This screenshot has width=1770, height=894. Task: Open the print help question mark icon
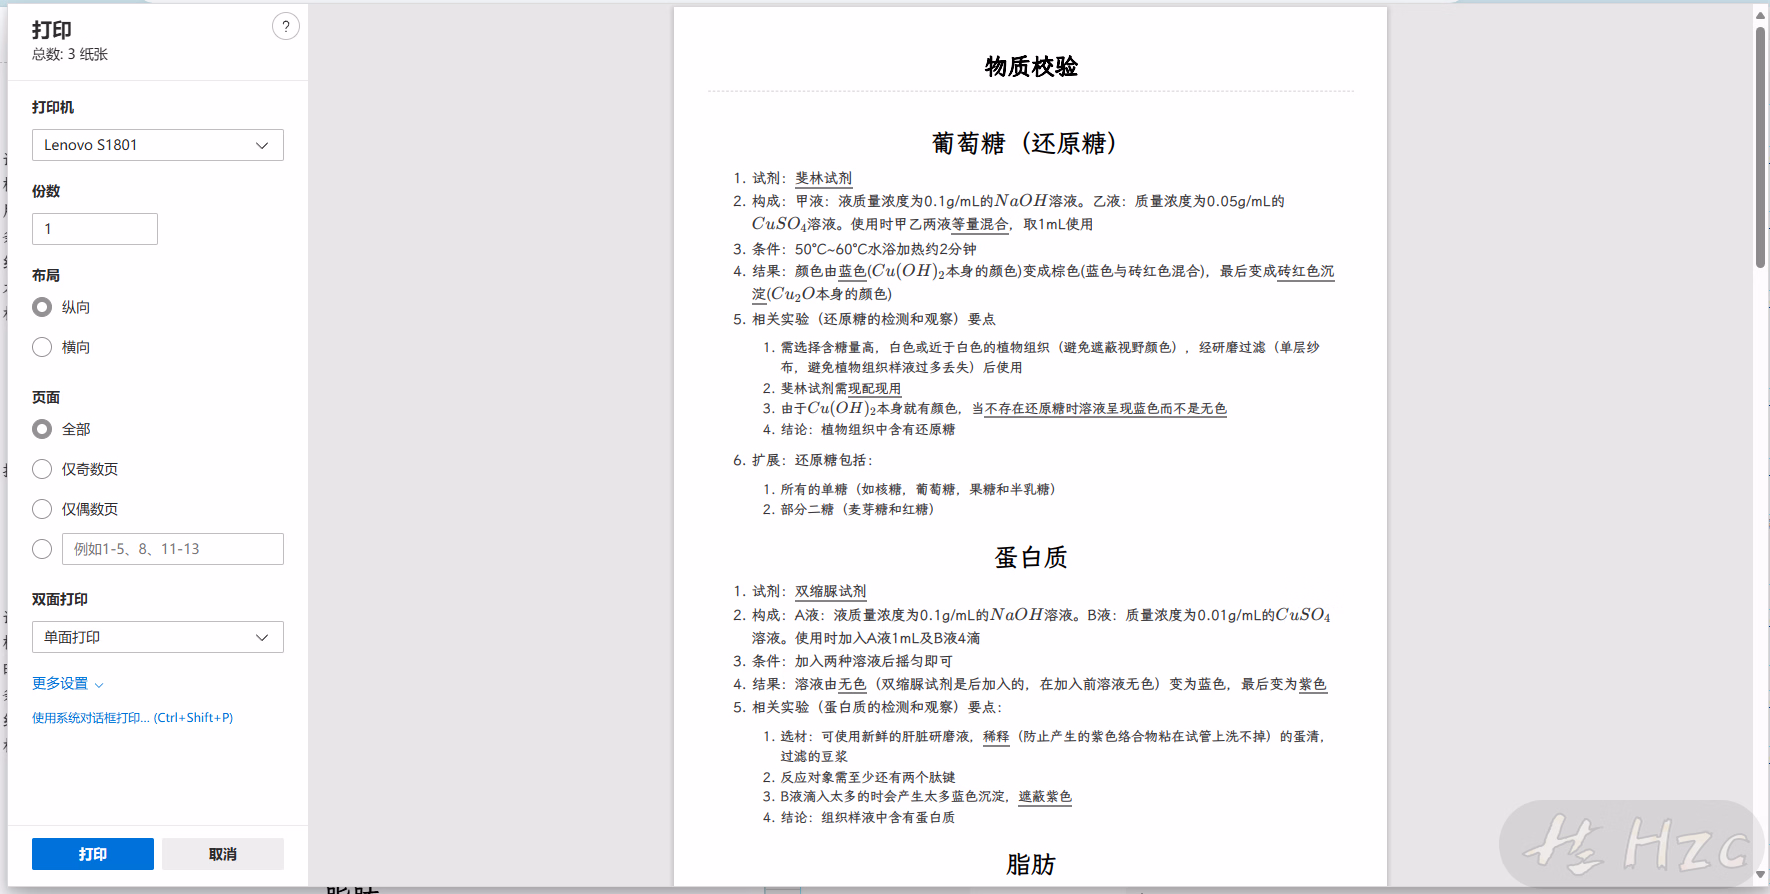pyautogui.click(x=286, y=27)
